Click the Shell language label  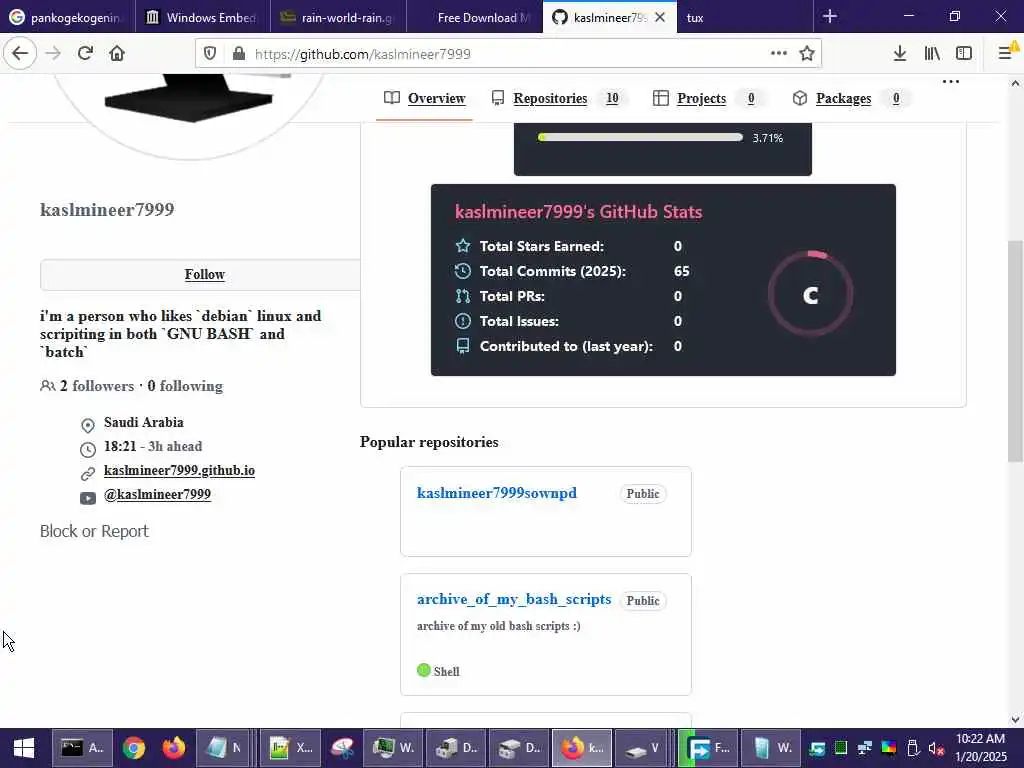[447, 671]
